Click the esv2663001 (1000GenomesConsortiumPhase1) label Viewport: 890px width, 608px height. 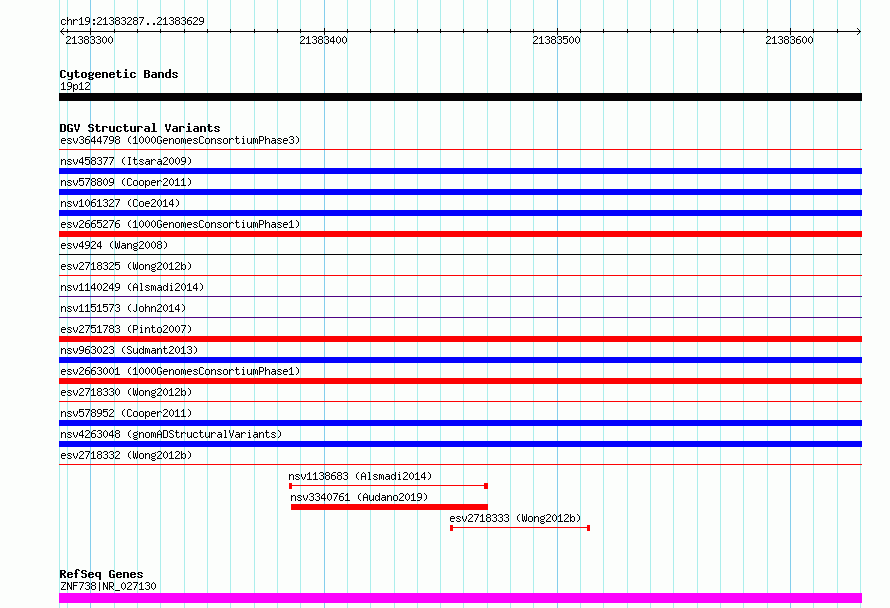tap(180, 371)
